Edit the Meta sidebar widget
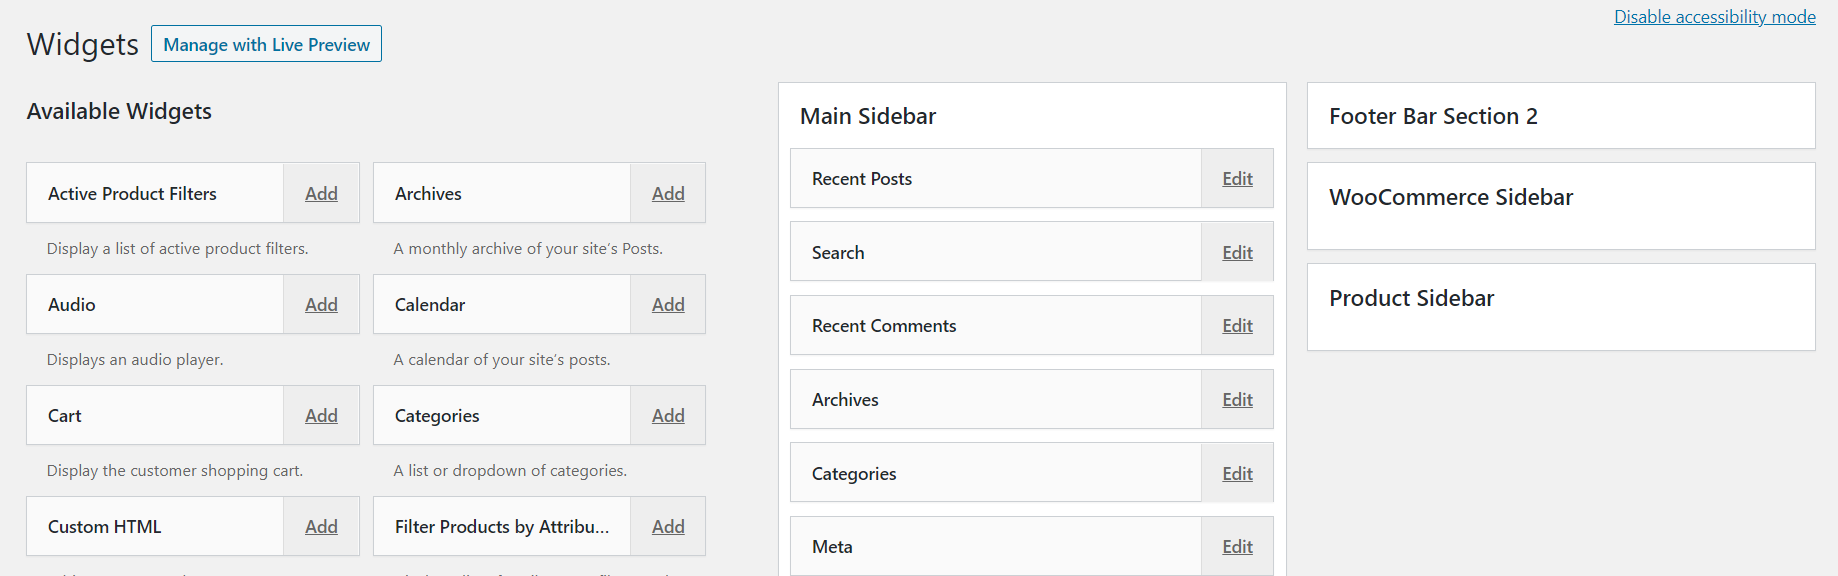Image resolution: width=1838 pixels, height=576 pixels. (1237, 547)
